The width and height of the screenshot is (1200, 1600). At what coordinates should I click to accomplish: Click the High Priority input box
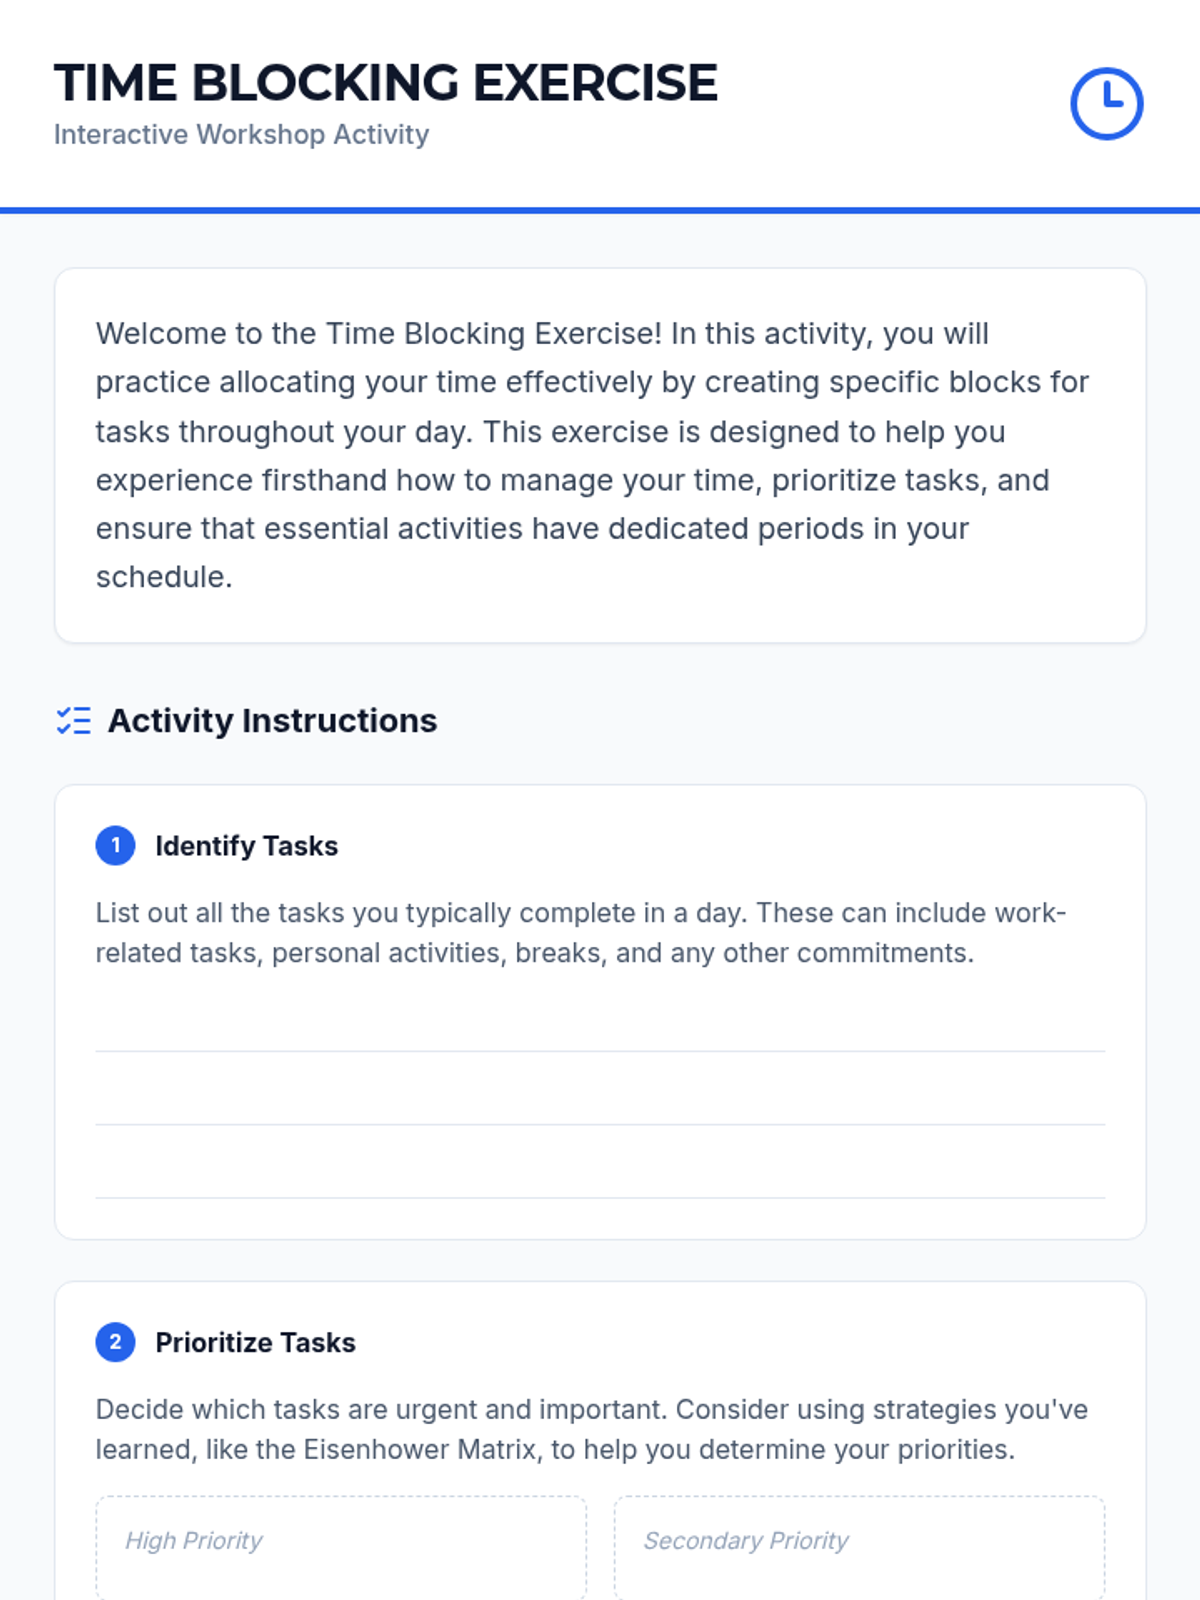coord(341,1548)
